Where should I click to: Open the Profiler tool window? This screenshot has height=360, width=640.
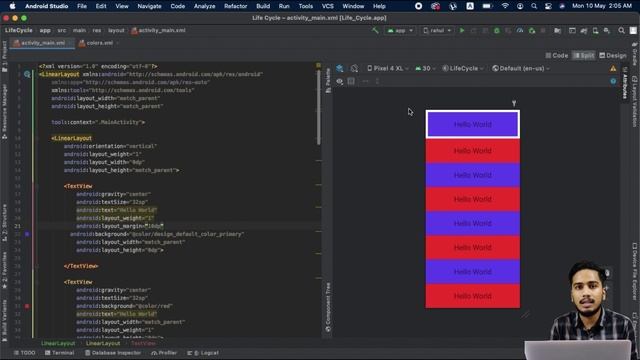[x=164, y=353]
